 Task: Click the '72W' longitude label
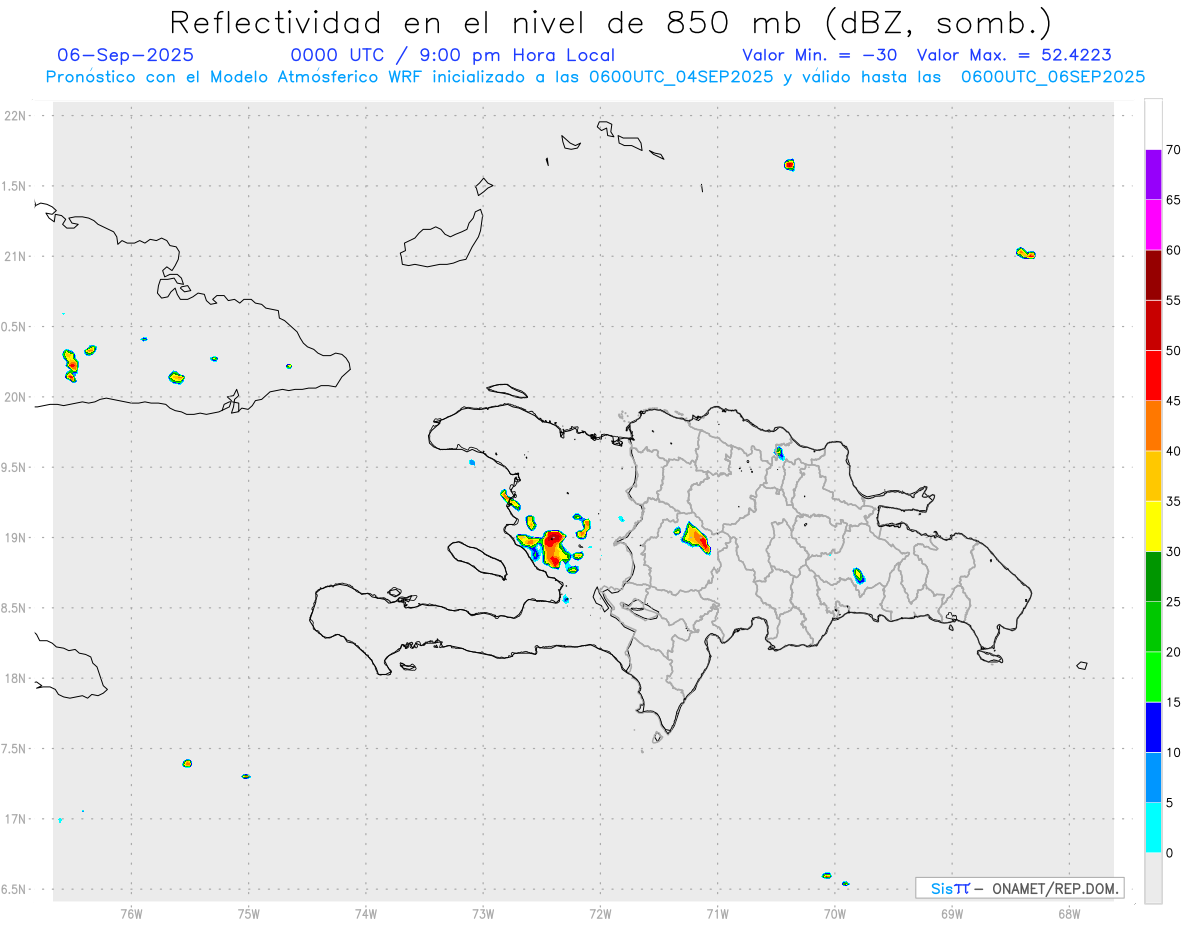point(600,913)
